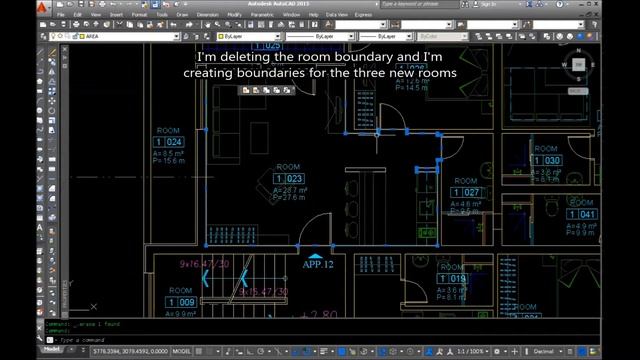Toggle AREA layer freeze sun icon
This screenshot has width=640, height=360.
[60, 36]
